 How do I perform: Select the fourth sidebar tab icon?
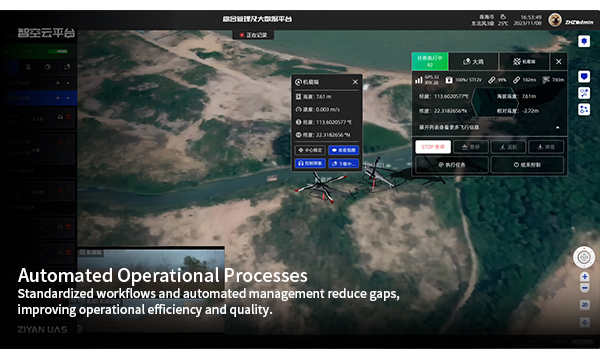[67, 67]
